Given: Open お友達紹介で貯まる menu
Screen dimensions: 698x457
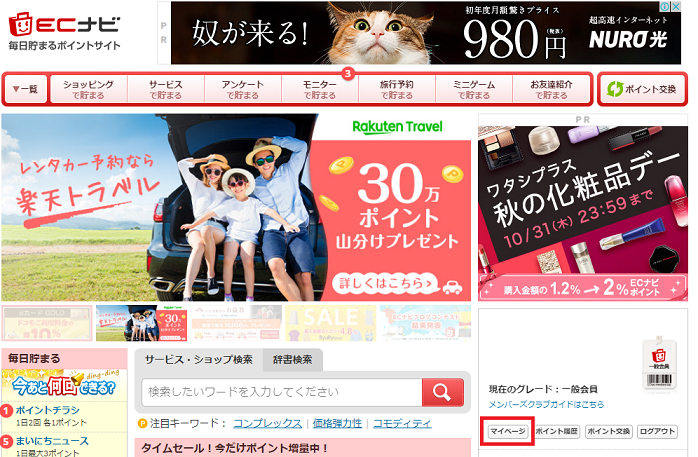Looking at the screenshot, I should coord(551,89).
